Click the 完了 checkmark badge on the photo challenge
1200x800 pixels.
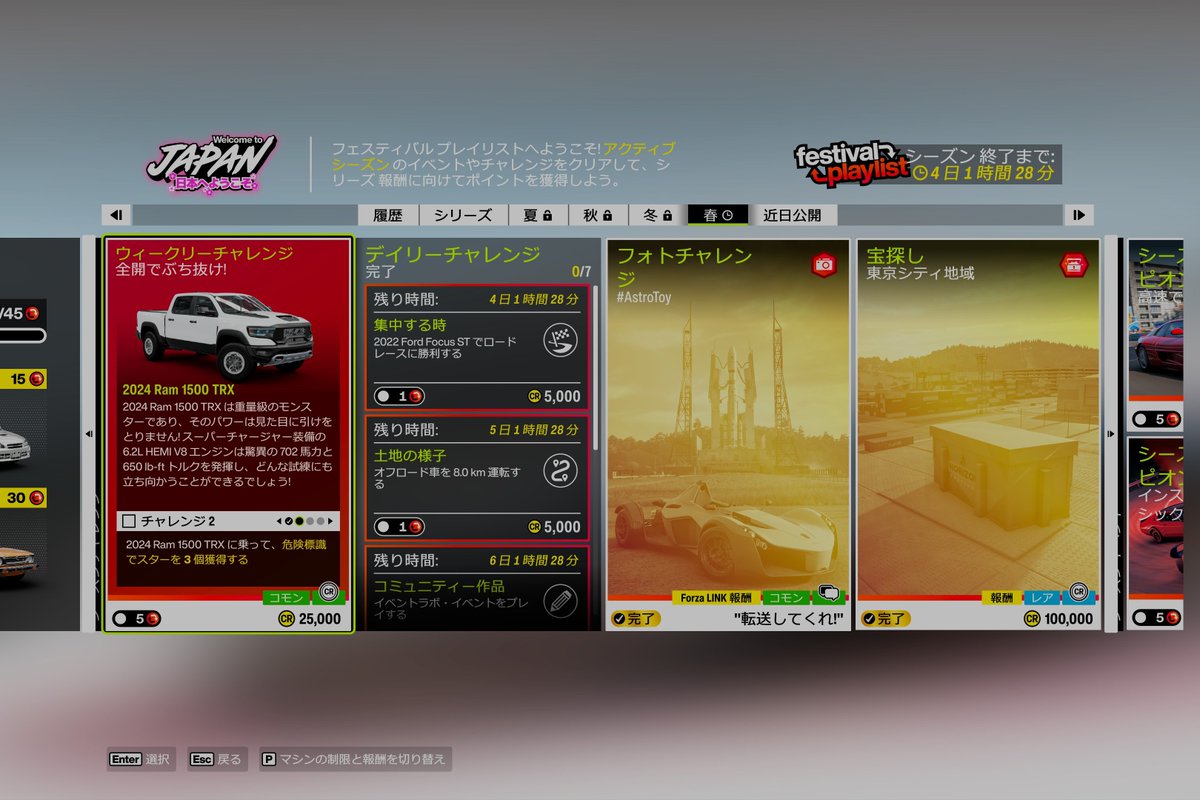[x=636, y=619]
